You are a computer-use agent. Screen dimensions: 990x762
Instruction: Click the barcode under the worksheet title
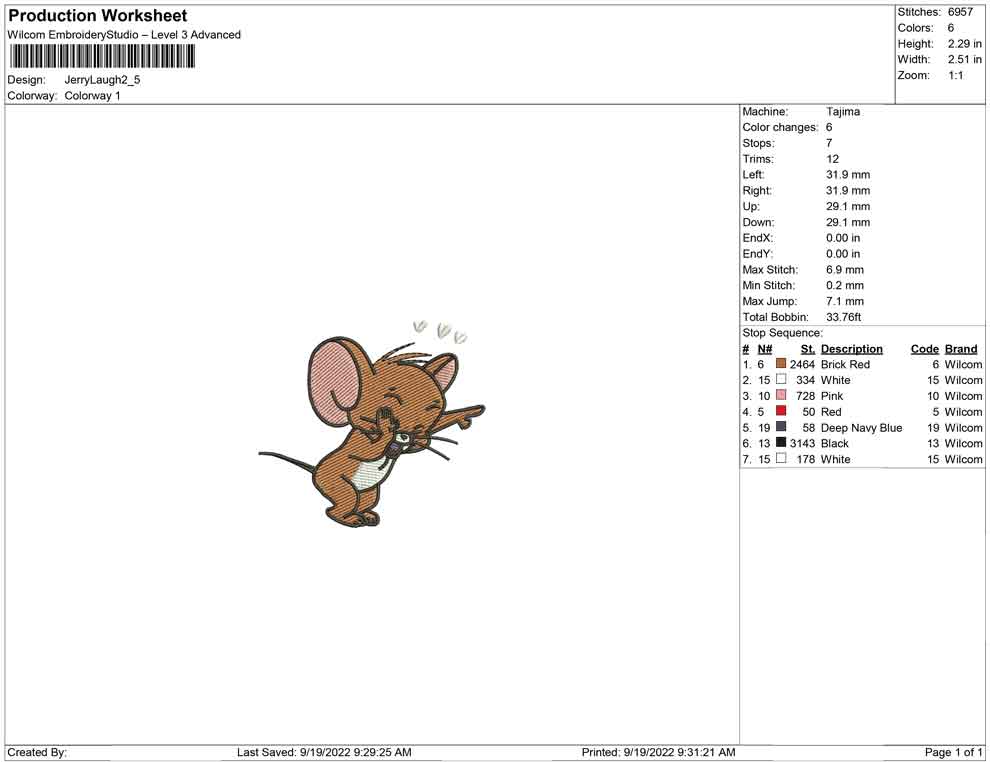click(102, 57)
